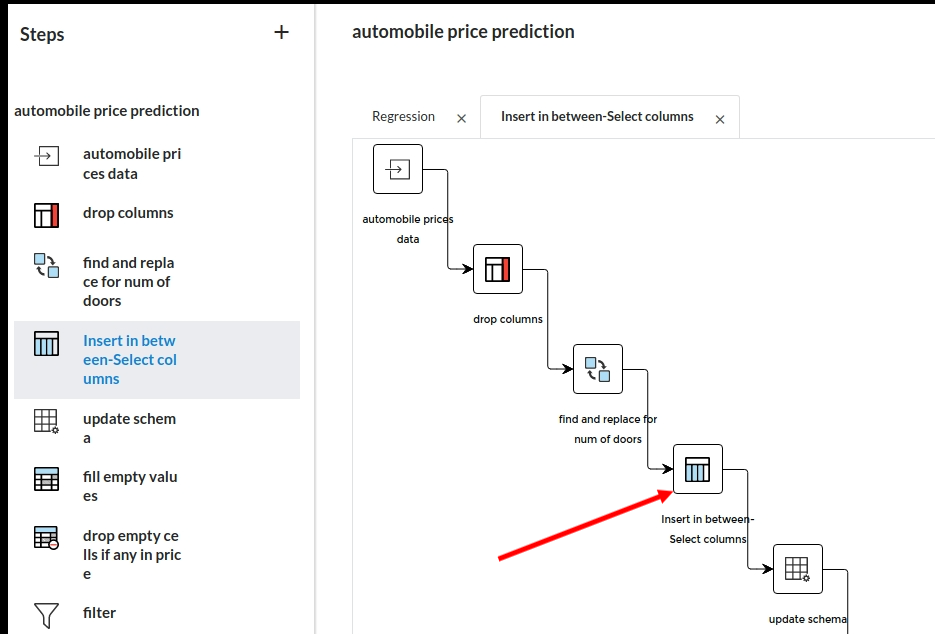Click the Insert in between-Select columns node

698,469
